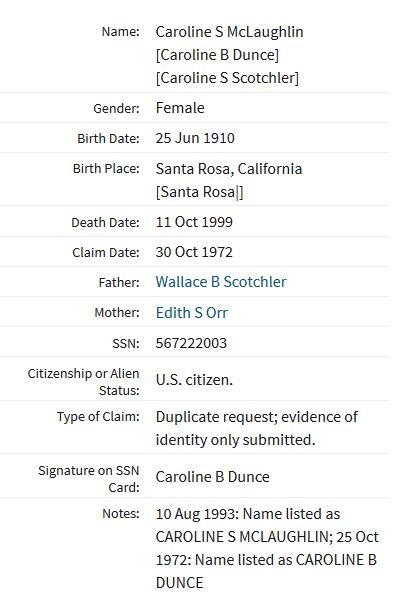396x595 pixels.
Task: Click the alternate name Caroline B Dunce
Action: click(217, 55)
